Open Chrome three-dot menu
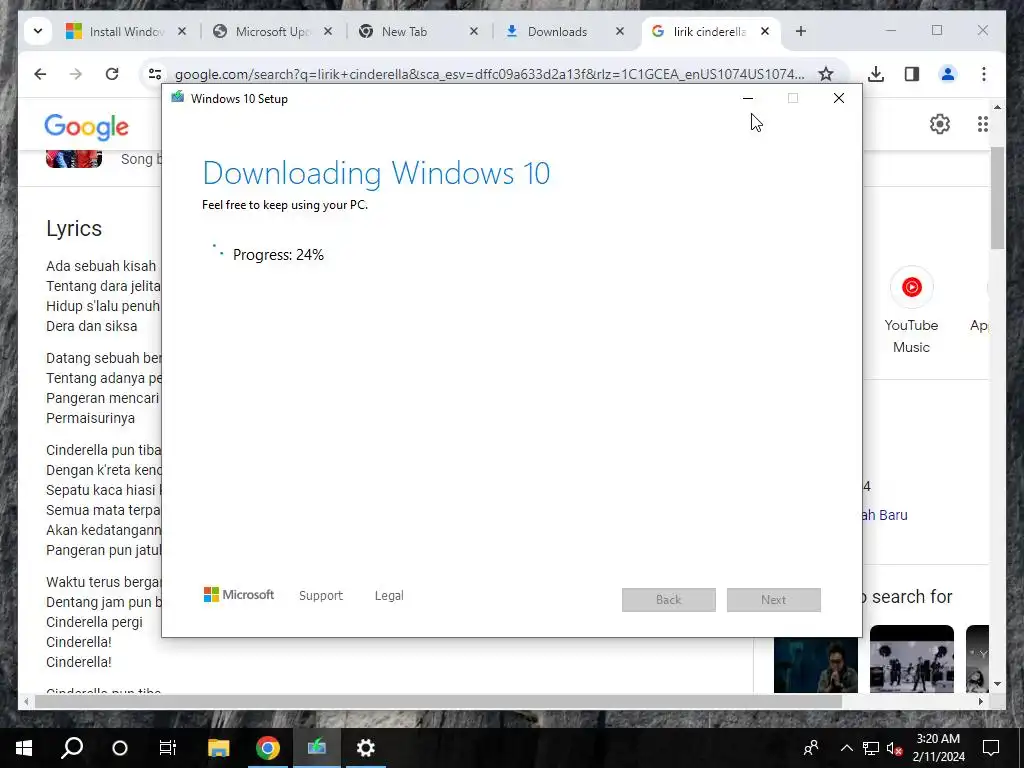 984,74
